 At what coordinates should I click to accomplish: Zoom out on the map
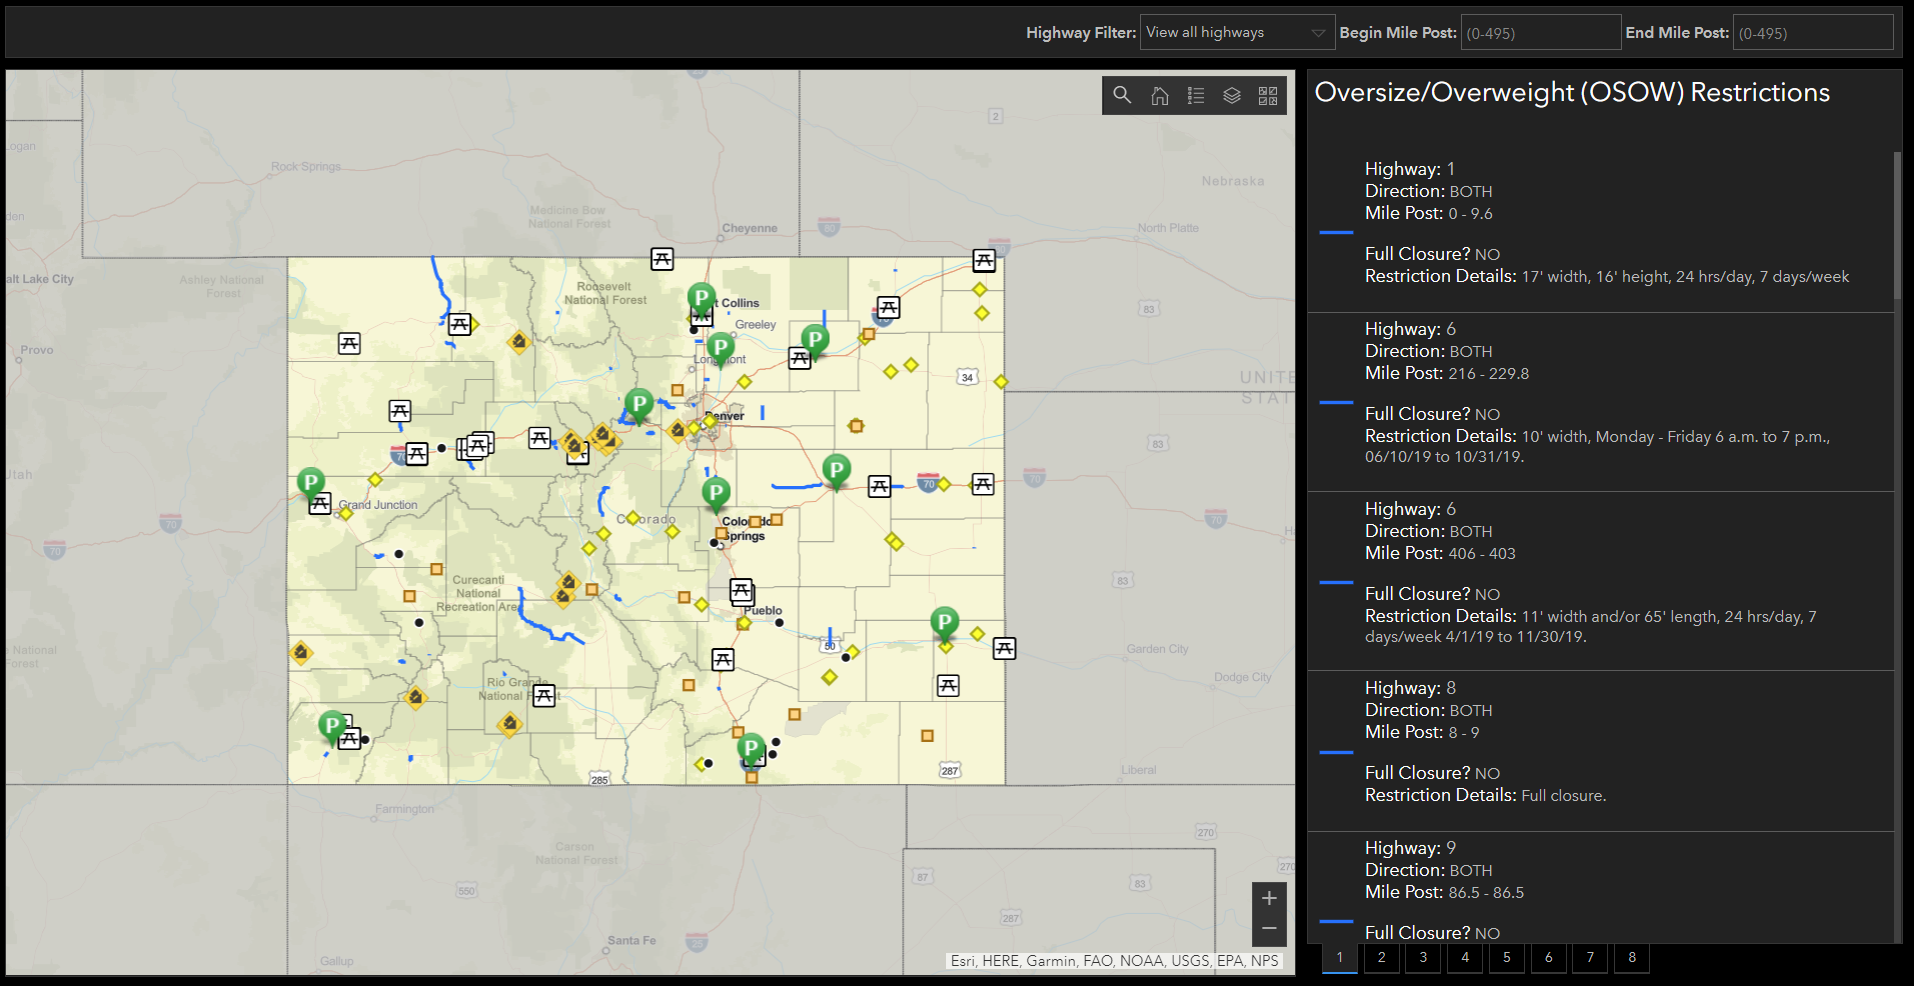click(x=1269, y=929)
